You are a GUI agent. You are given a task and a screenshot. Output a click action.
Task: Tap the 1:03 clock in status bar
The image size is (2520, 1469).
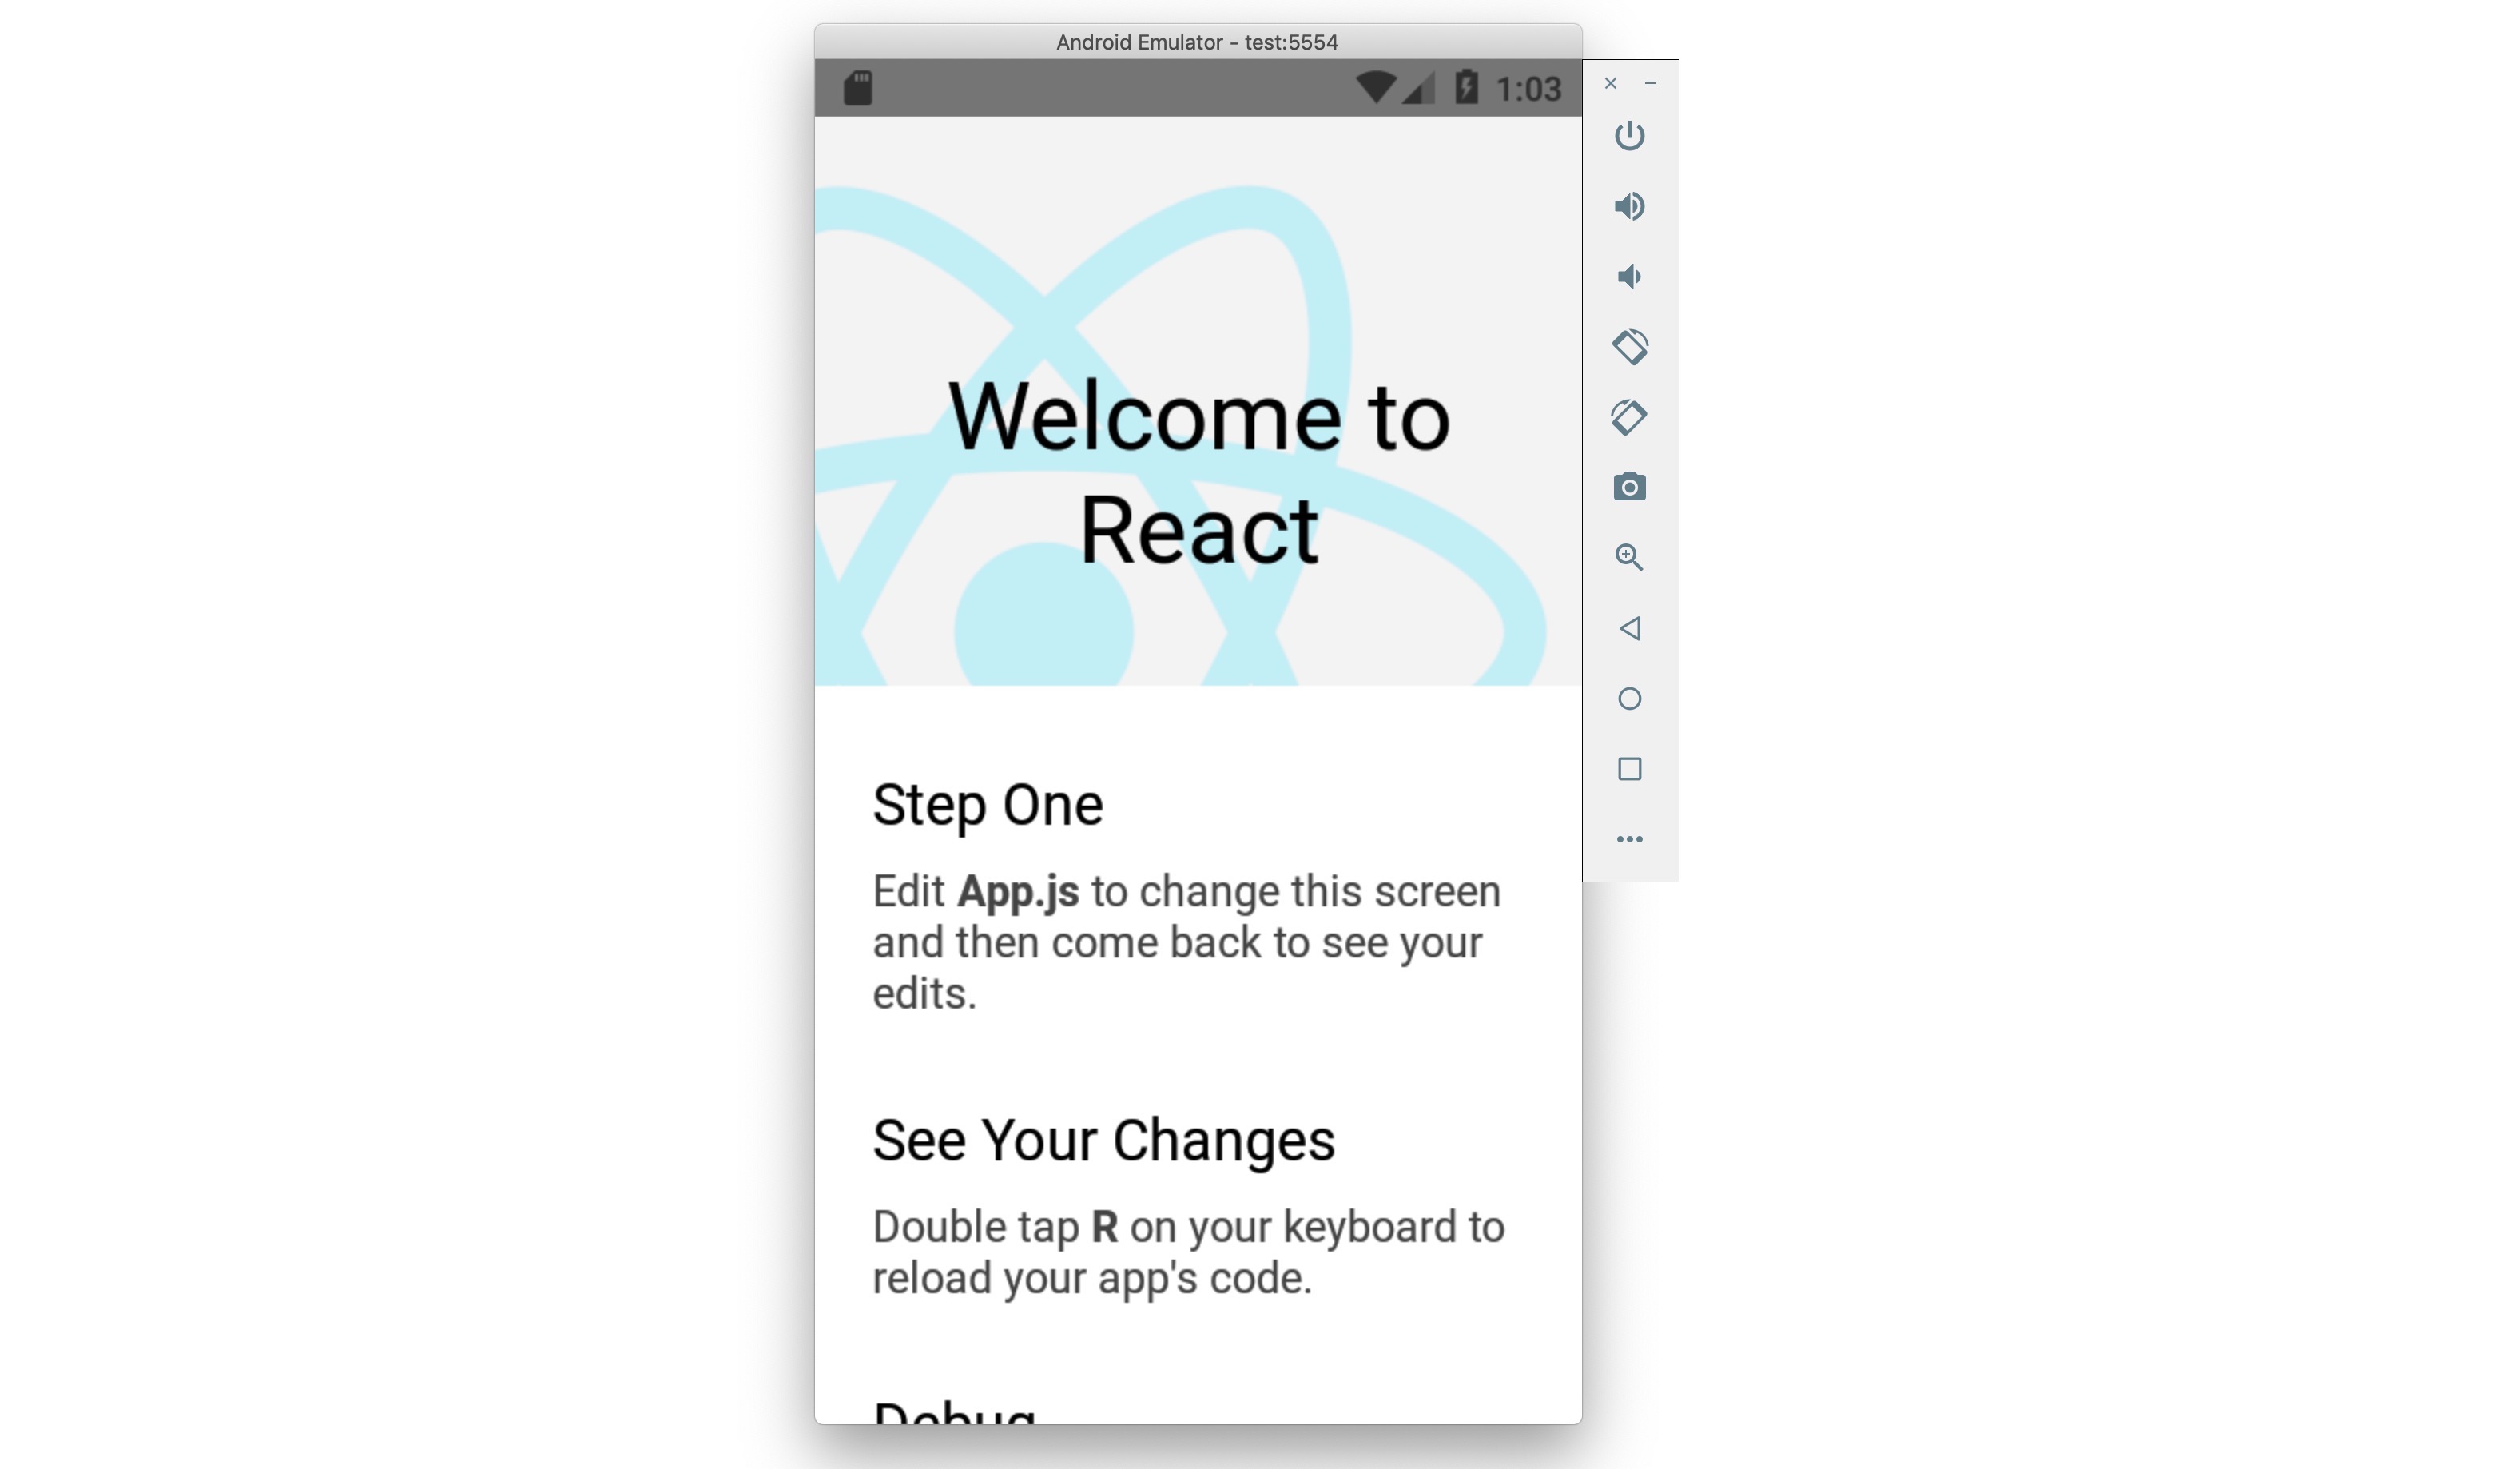click(1528, 89)
